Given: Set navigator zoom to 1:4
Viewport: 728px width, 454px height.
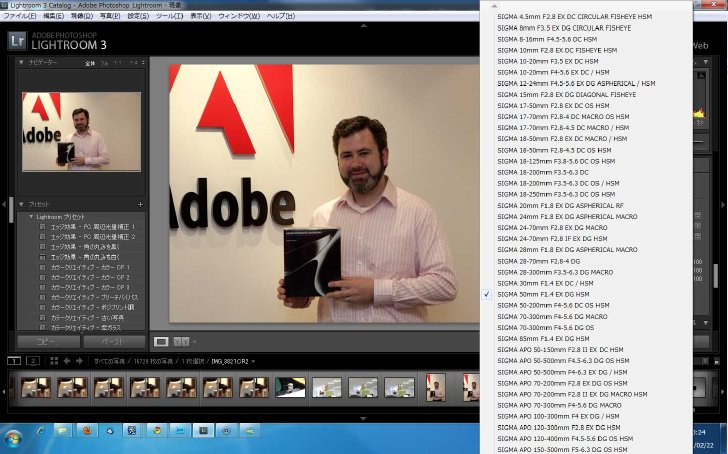Looking at the screenshot, I should click(133, 63).
